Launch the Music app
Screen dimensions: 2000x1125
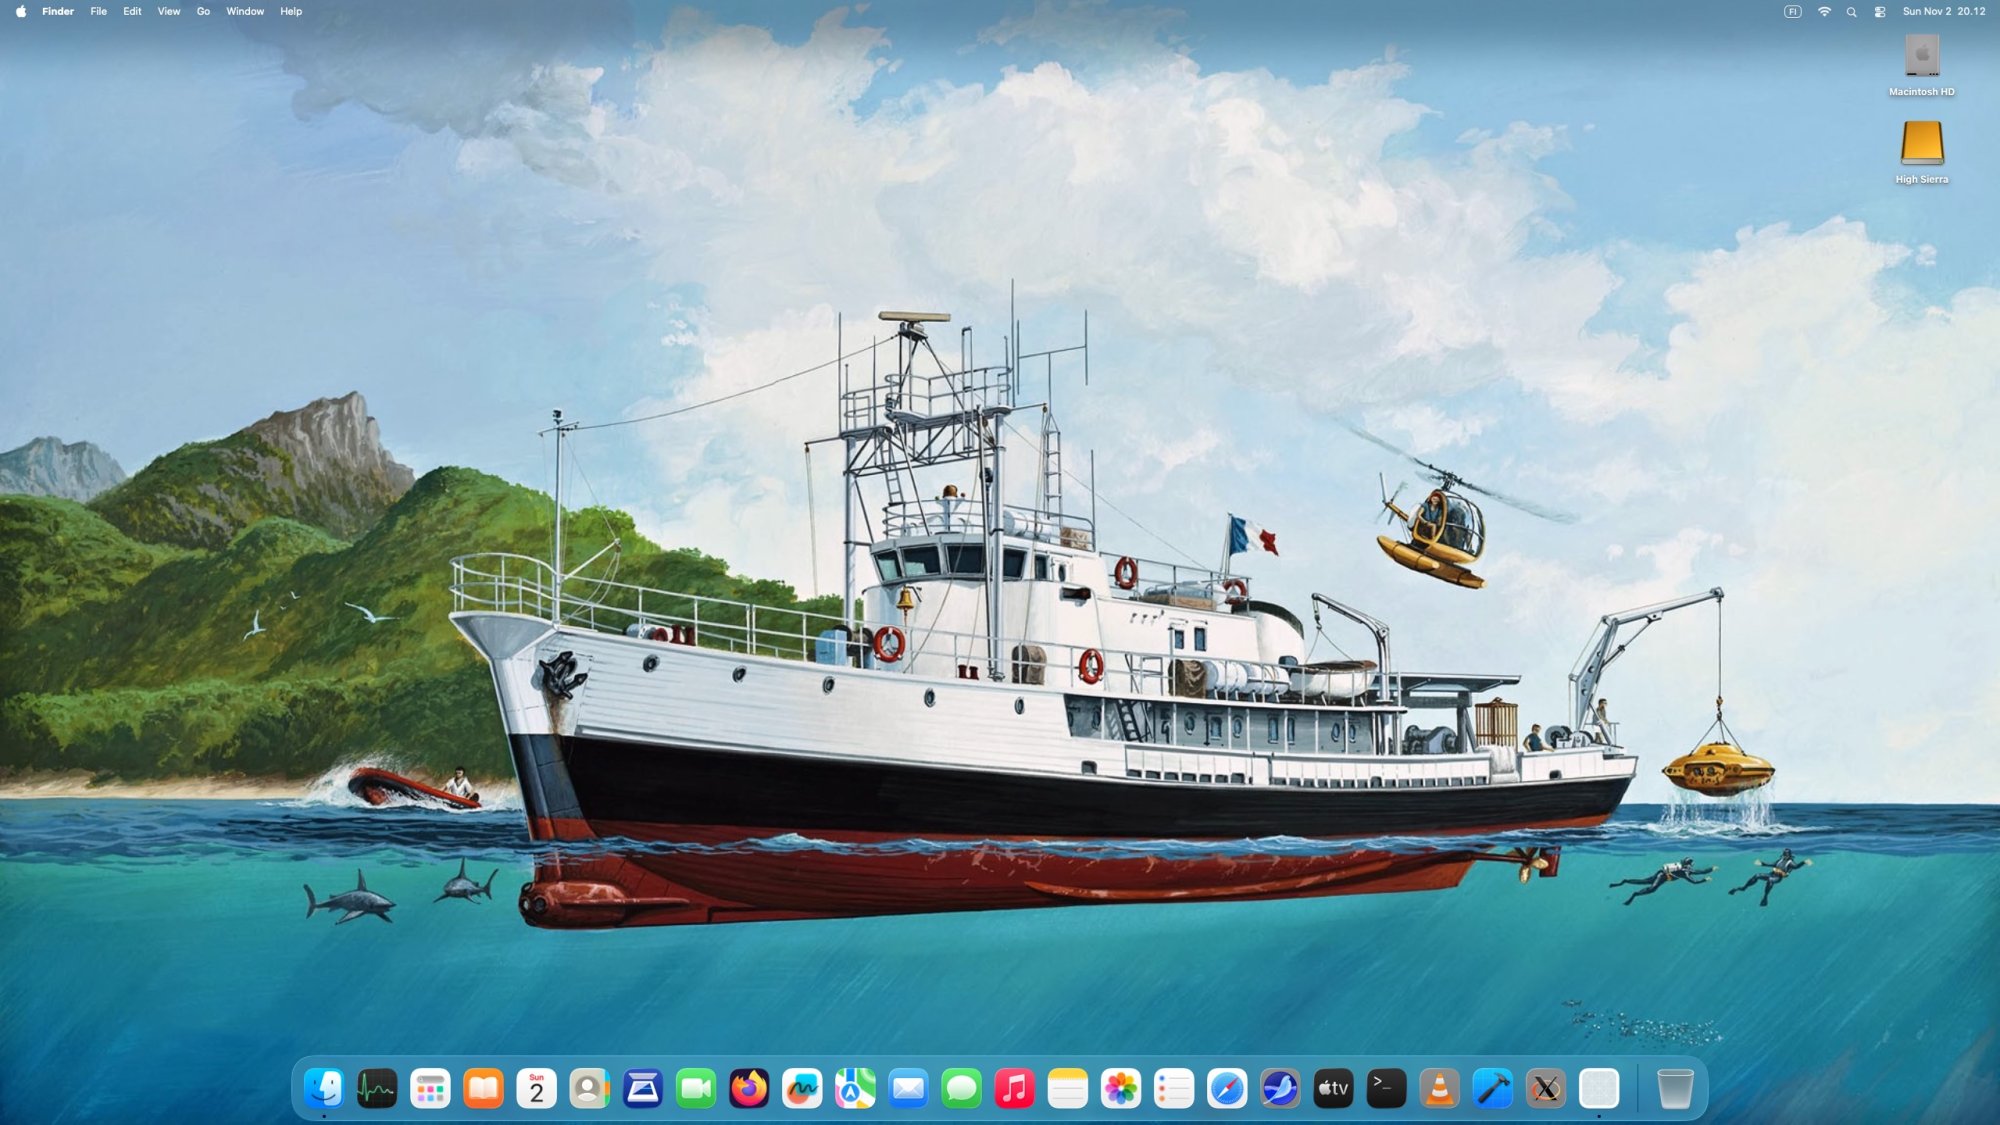click(x=1014, y=1088)
